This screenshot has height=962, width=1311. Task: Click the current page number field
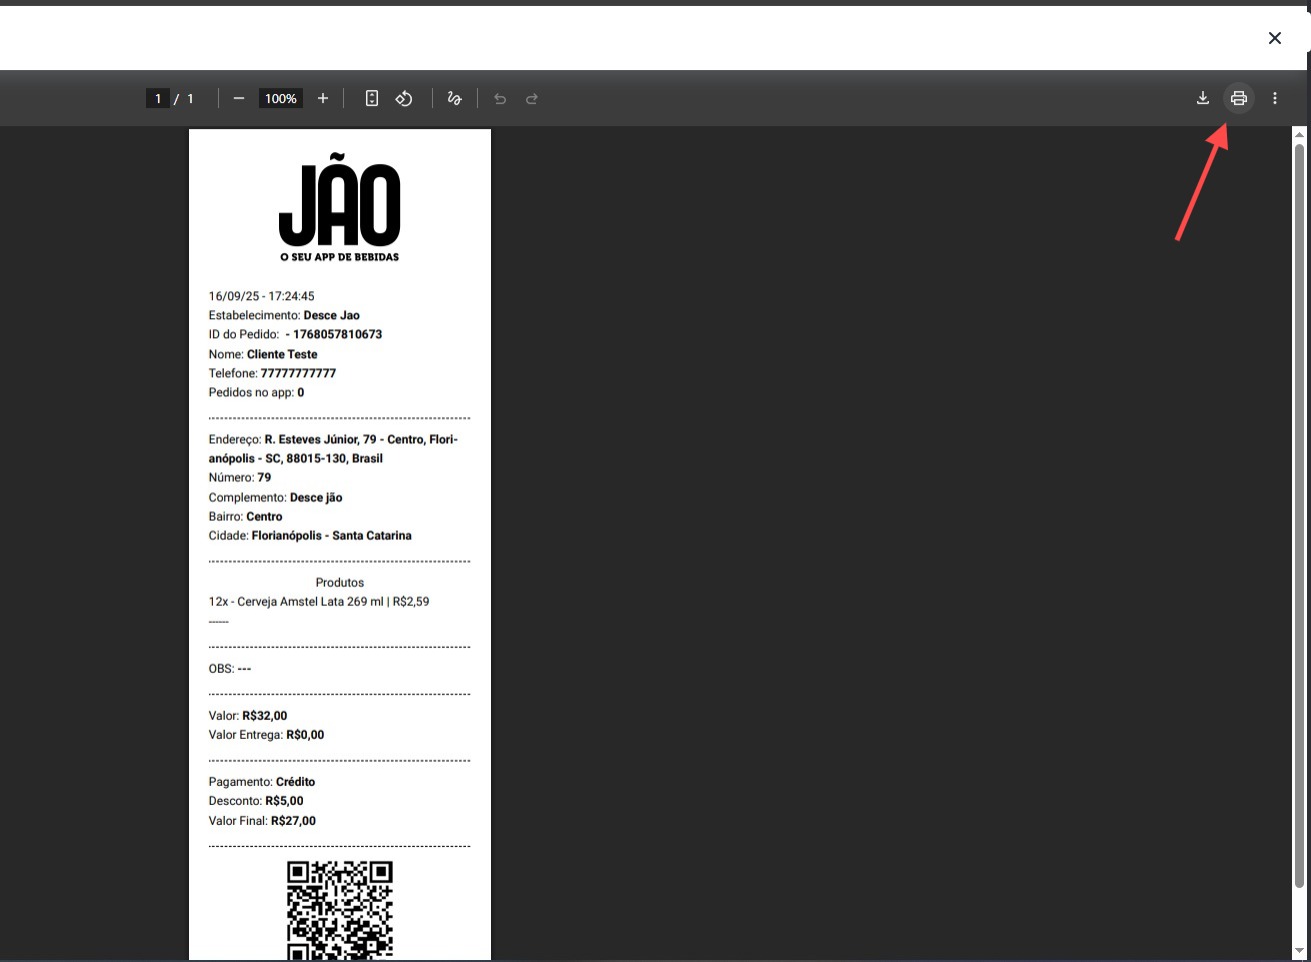click(x=158, y=99)
